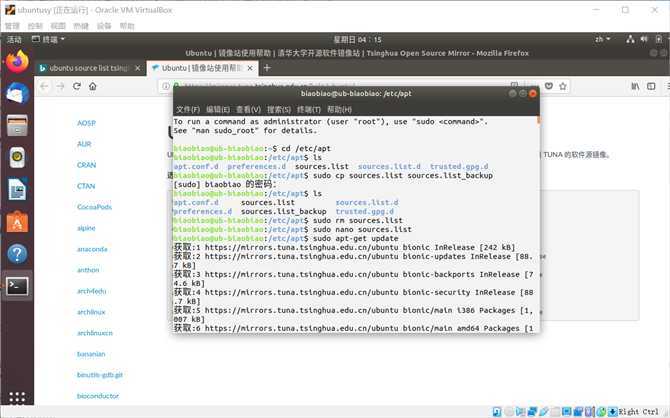Viewport: 670px width, 418px height.
Task: Open the terminal 搜索(S) menu
Action: (279, 109)
